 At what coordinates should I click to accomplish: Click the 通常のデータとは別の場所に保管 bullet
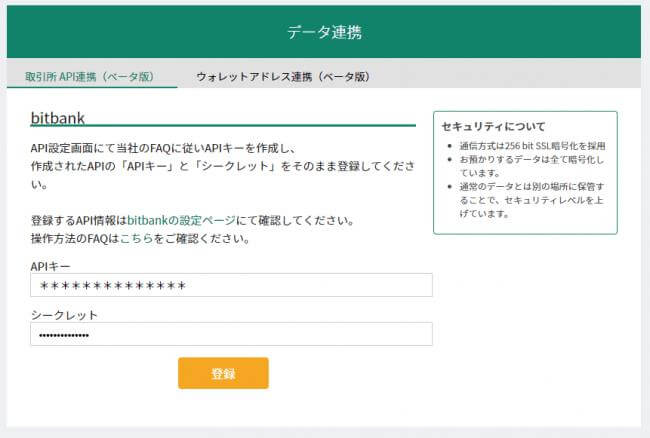click(532, 200)
